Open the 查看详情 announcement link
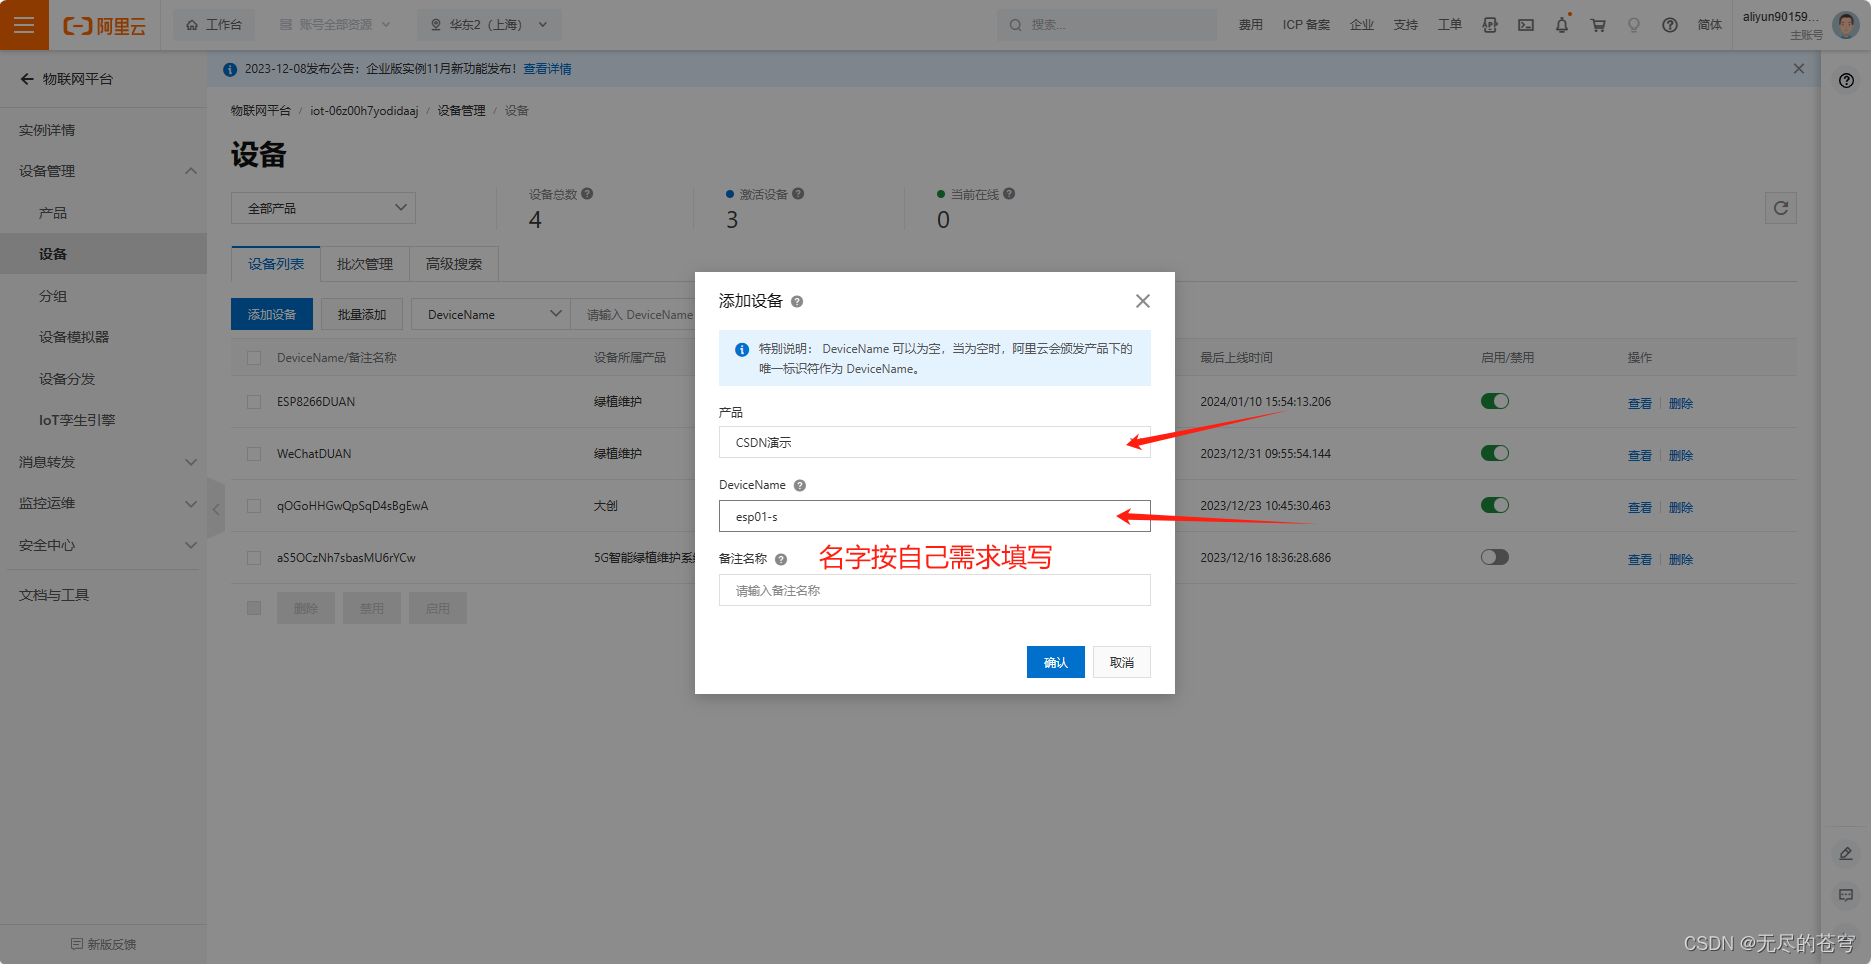Image resolution: width=1871 pixels, height=964 pixels. tap(547, 69)
